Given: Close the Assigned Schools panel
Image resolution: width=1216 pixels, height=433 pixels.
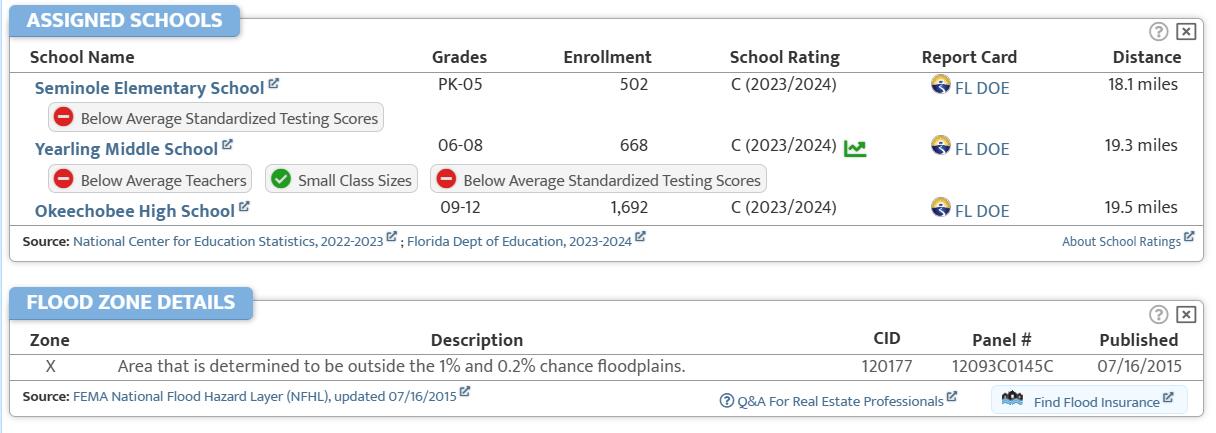Looking at the screenshot, I should pyautogui.click(x=1186, y=32).
